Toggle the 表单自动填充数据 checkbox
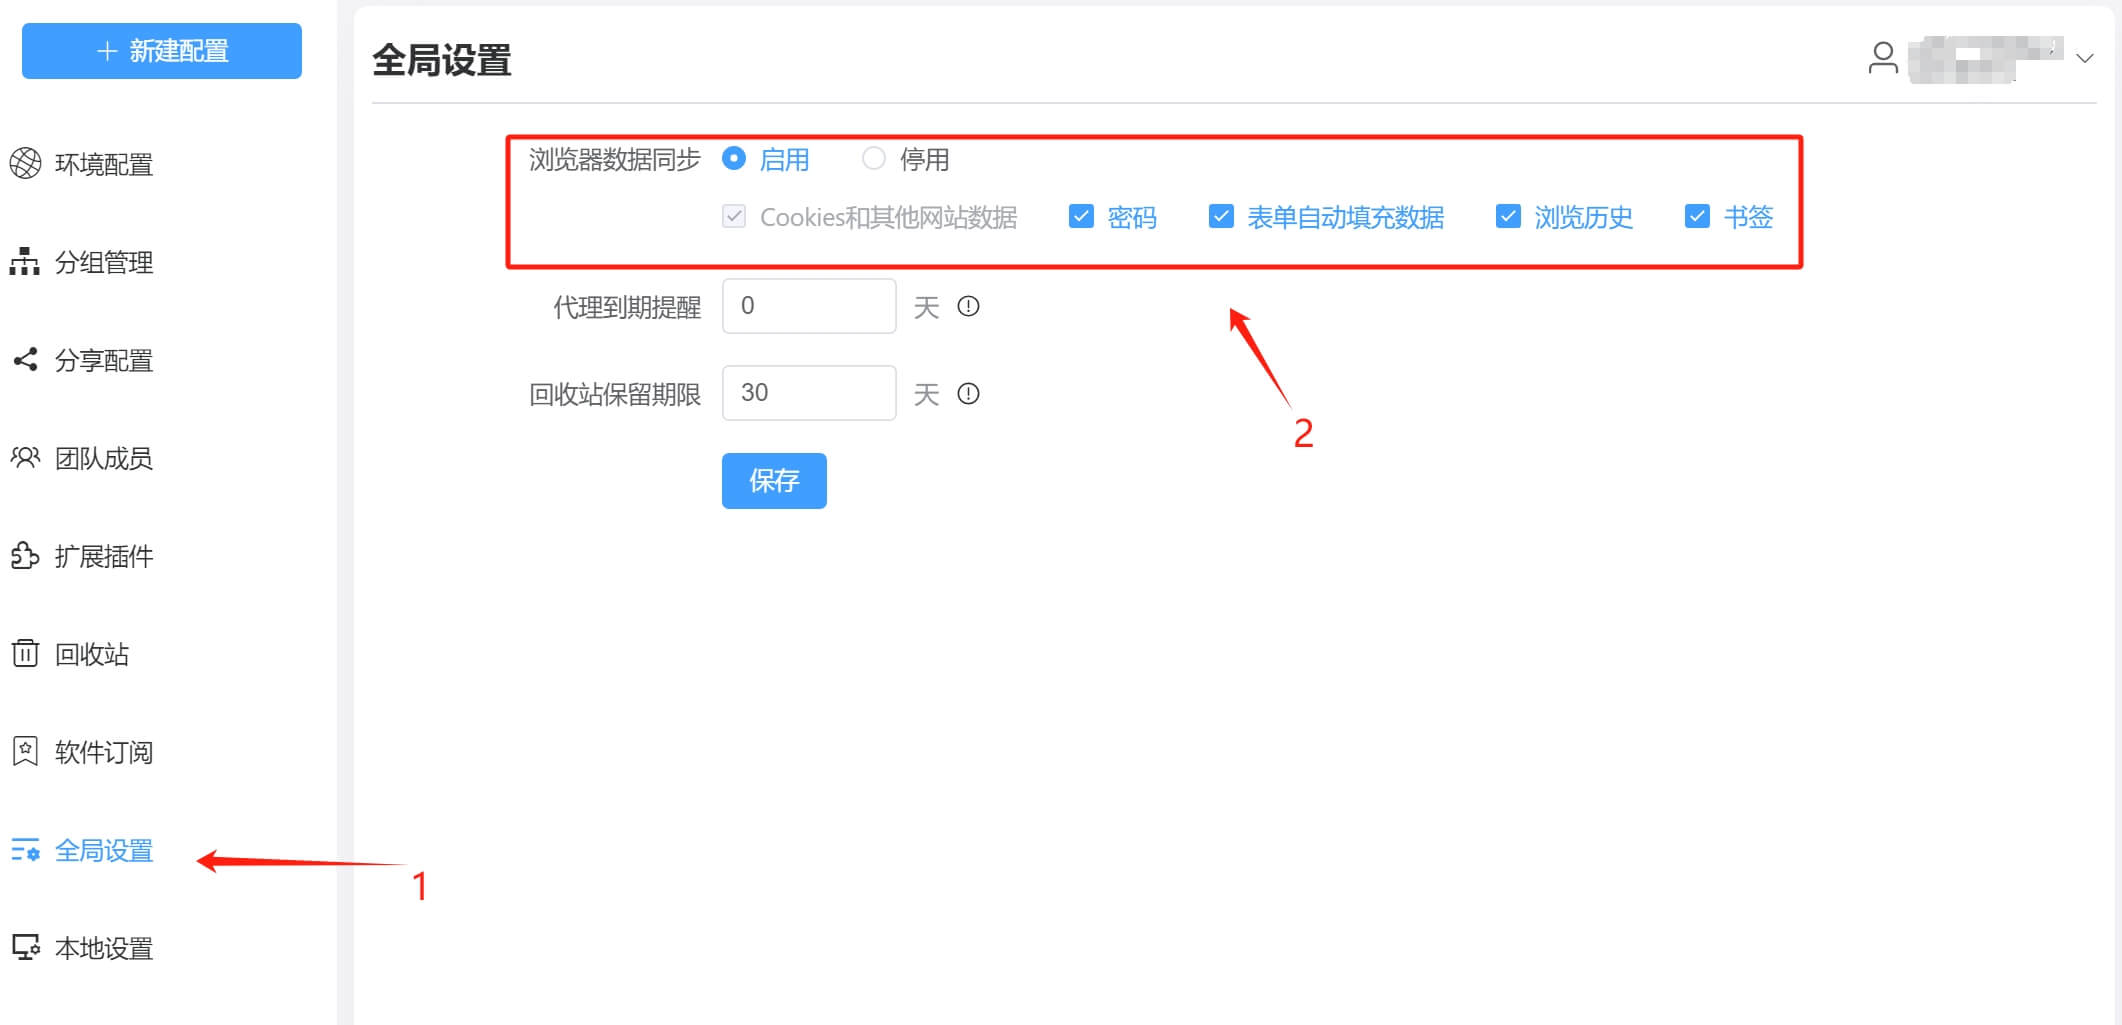 pos(1221,217)
